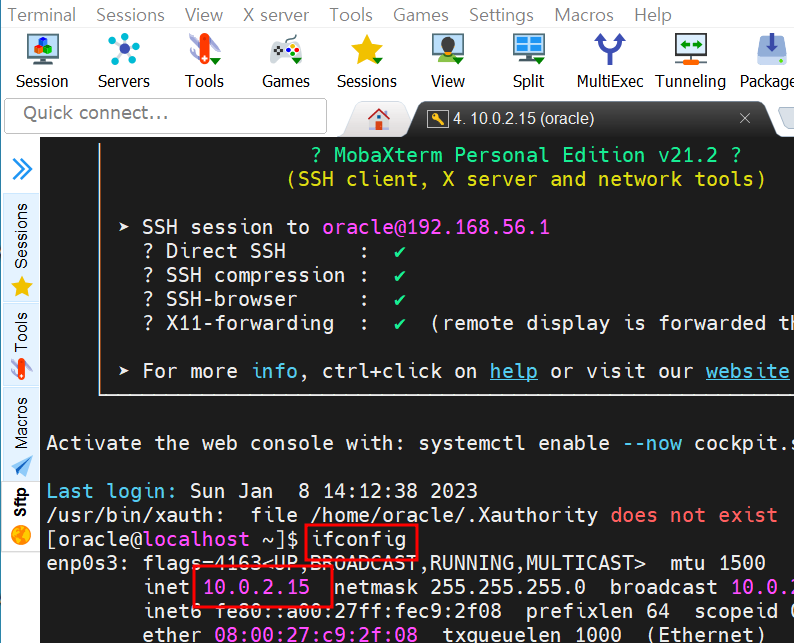Open the Help menu
Viewport: 794px width, 643px height.
click(652, 15)
